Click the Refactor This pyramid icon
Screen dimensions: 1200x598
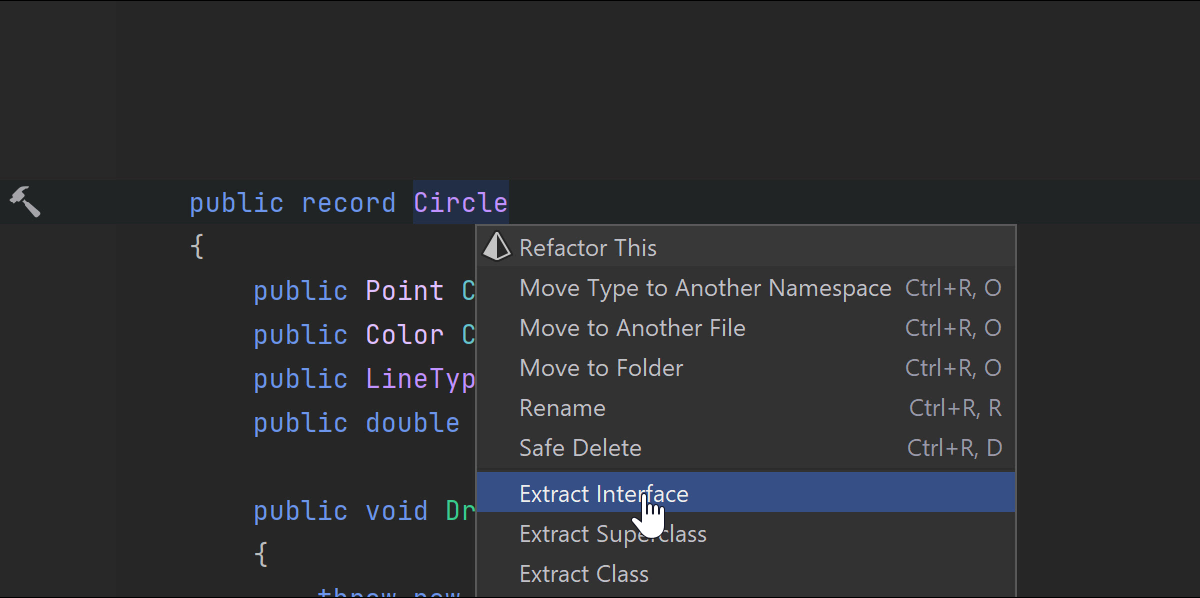pos(496,247)
